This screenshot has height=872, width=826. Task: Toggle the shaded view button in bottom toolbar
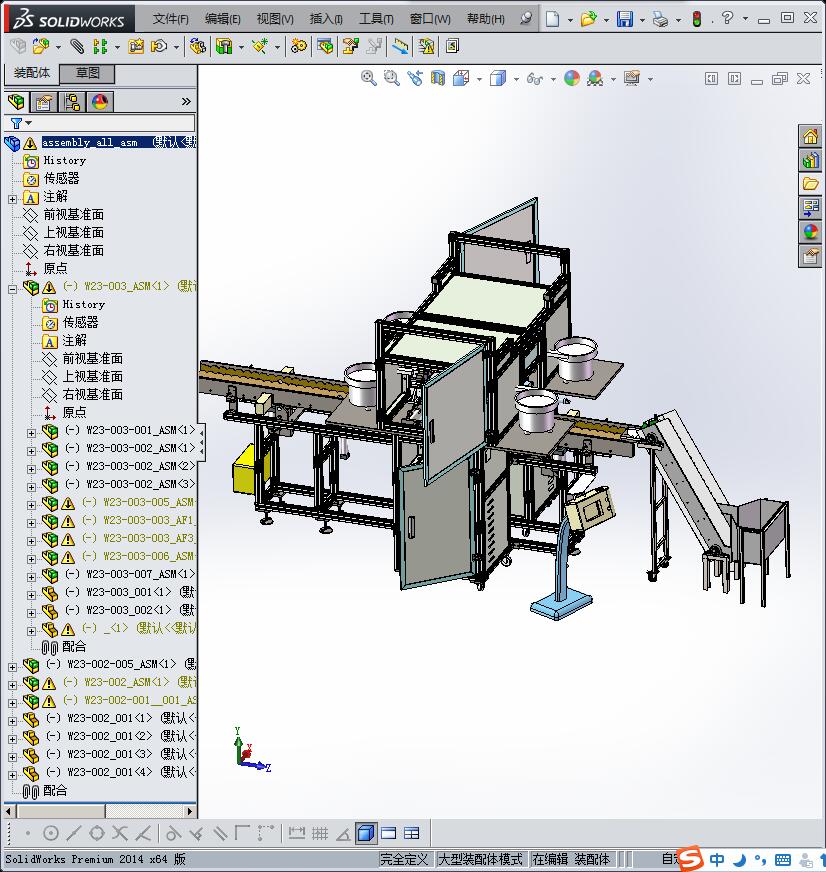coord(366,833)
